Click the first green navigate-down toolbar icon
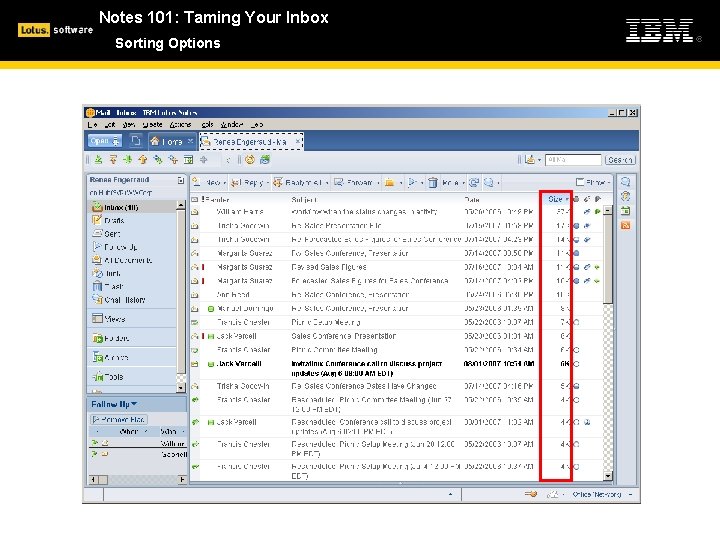Viewport: 720px width, 540px height. tap(98, 160)
